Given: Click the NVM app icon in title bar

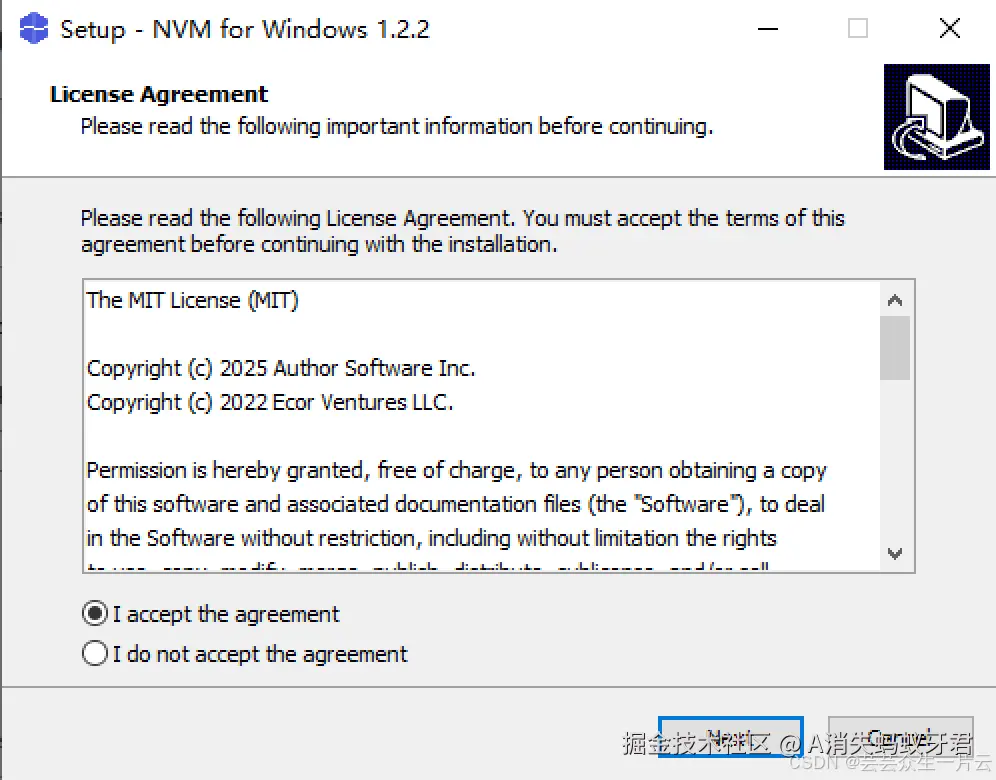Looking at the screenshot, I should [33, 28].
